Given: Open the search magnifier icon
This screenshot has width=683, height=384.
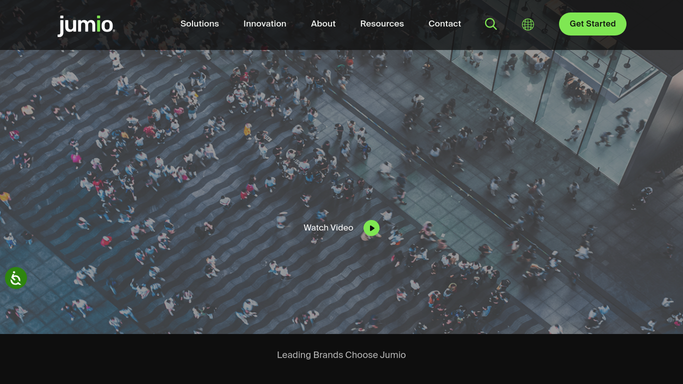Looking at the screenshot, I should [490, 24].
